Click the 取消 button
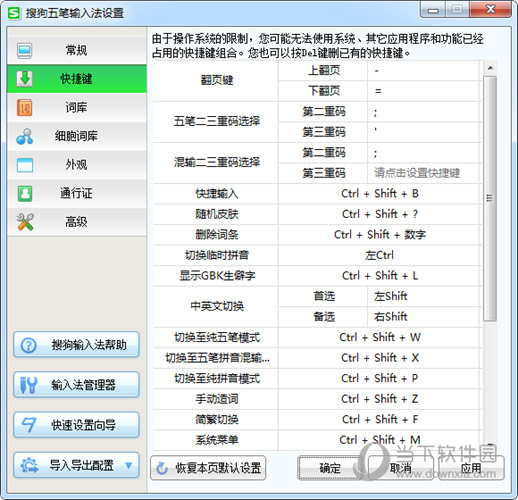 pos(400,468)
